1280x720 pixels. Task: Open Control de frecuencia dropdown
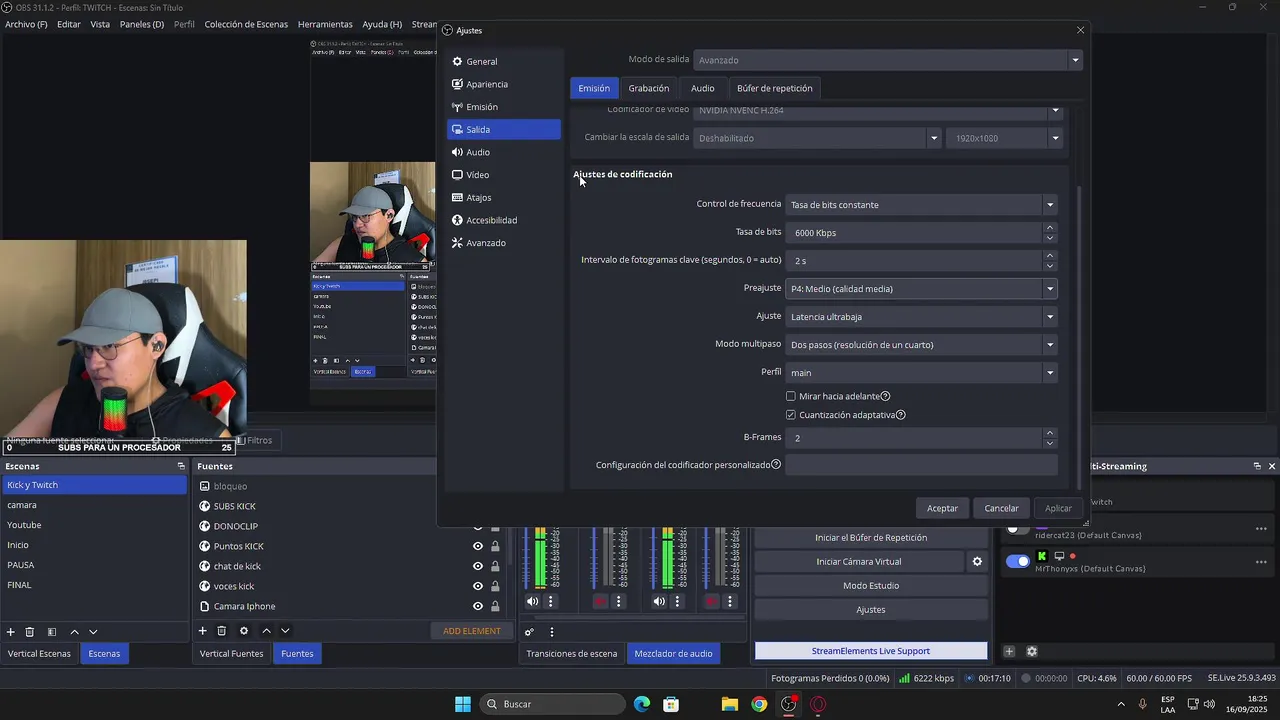tap(921, 205)
